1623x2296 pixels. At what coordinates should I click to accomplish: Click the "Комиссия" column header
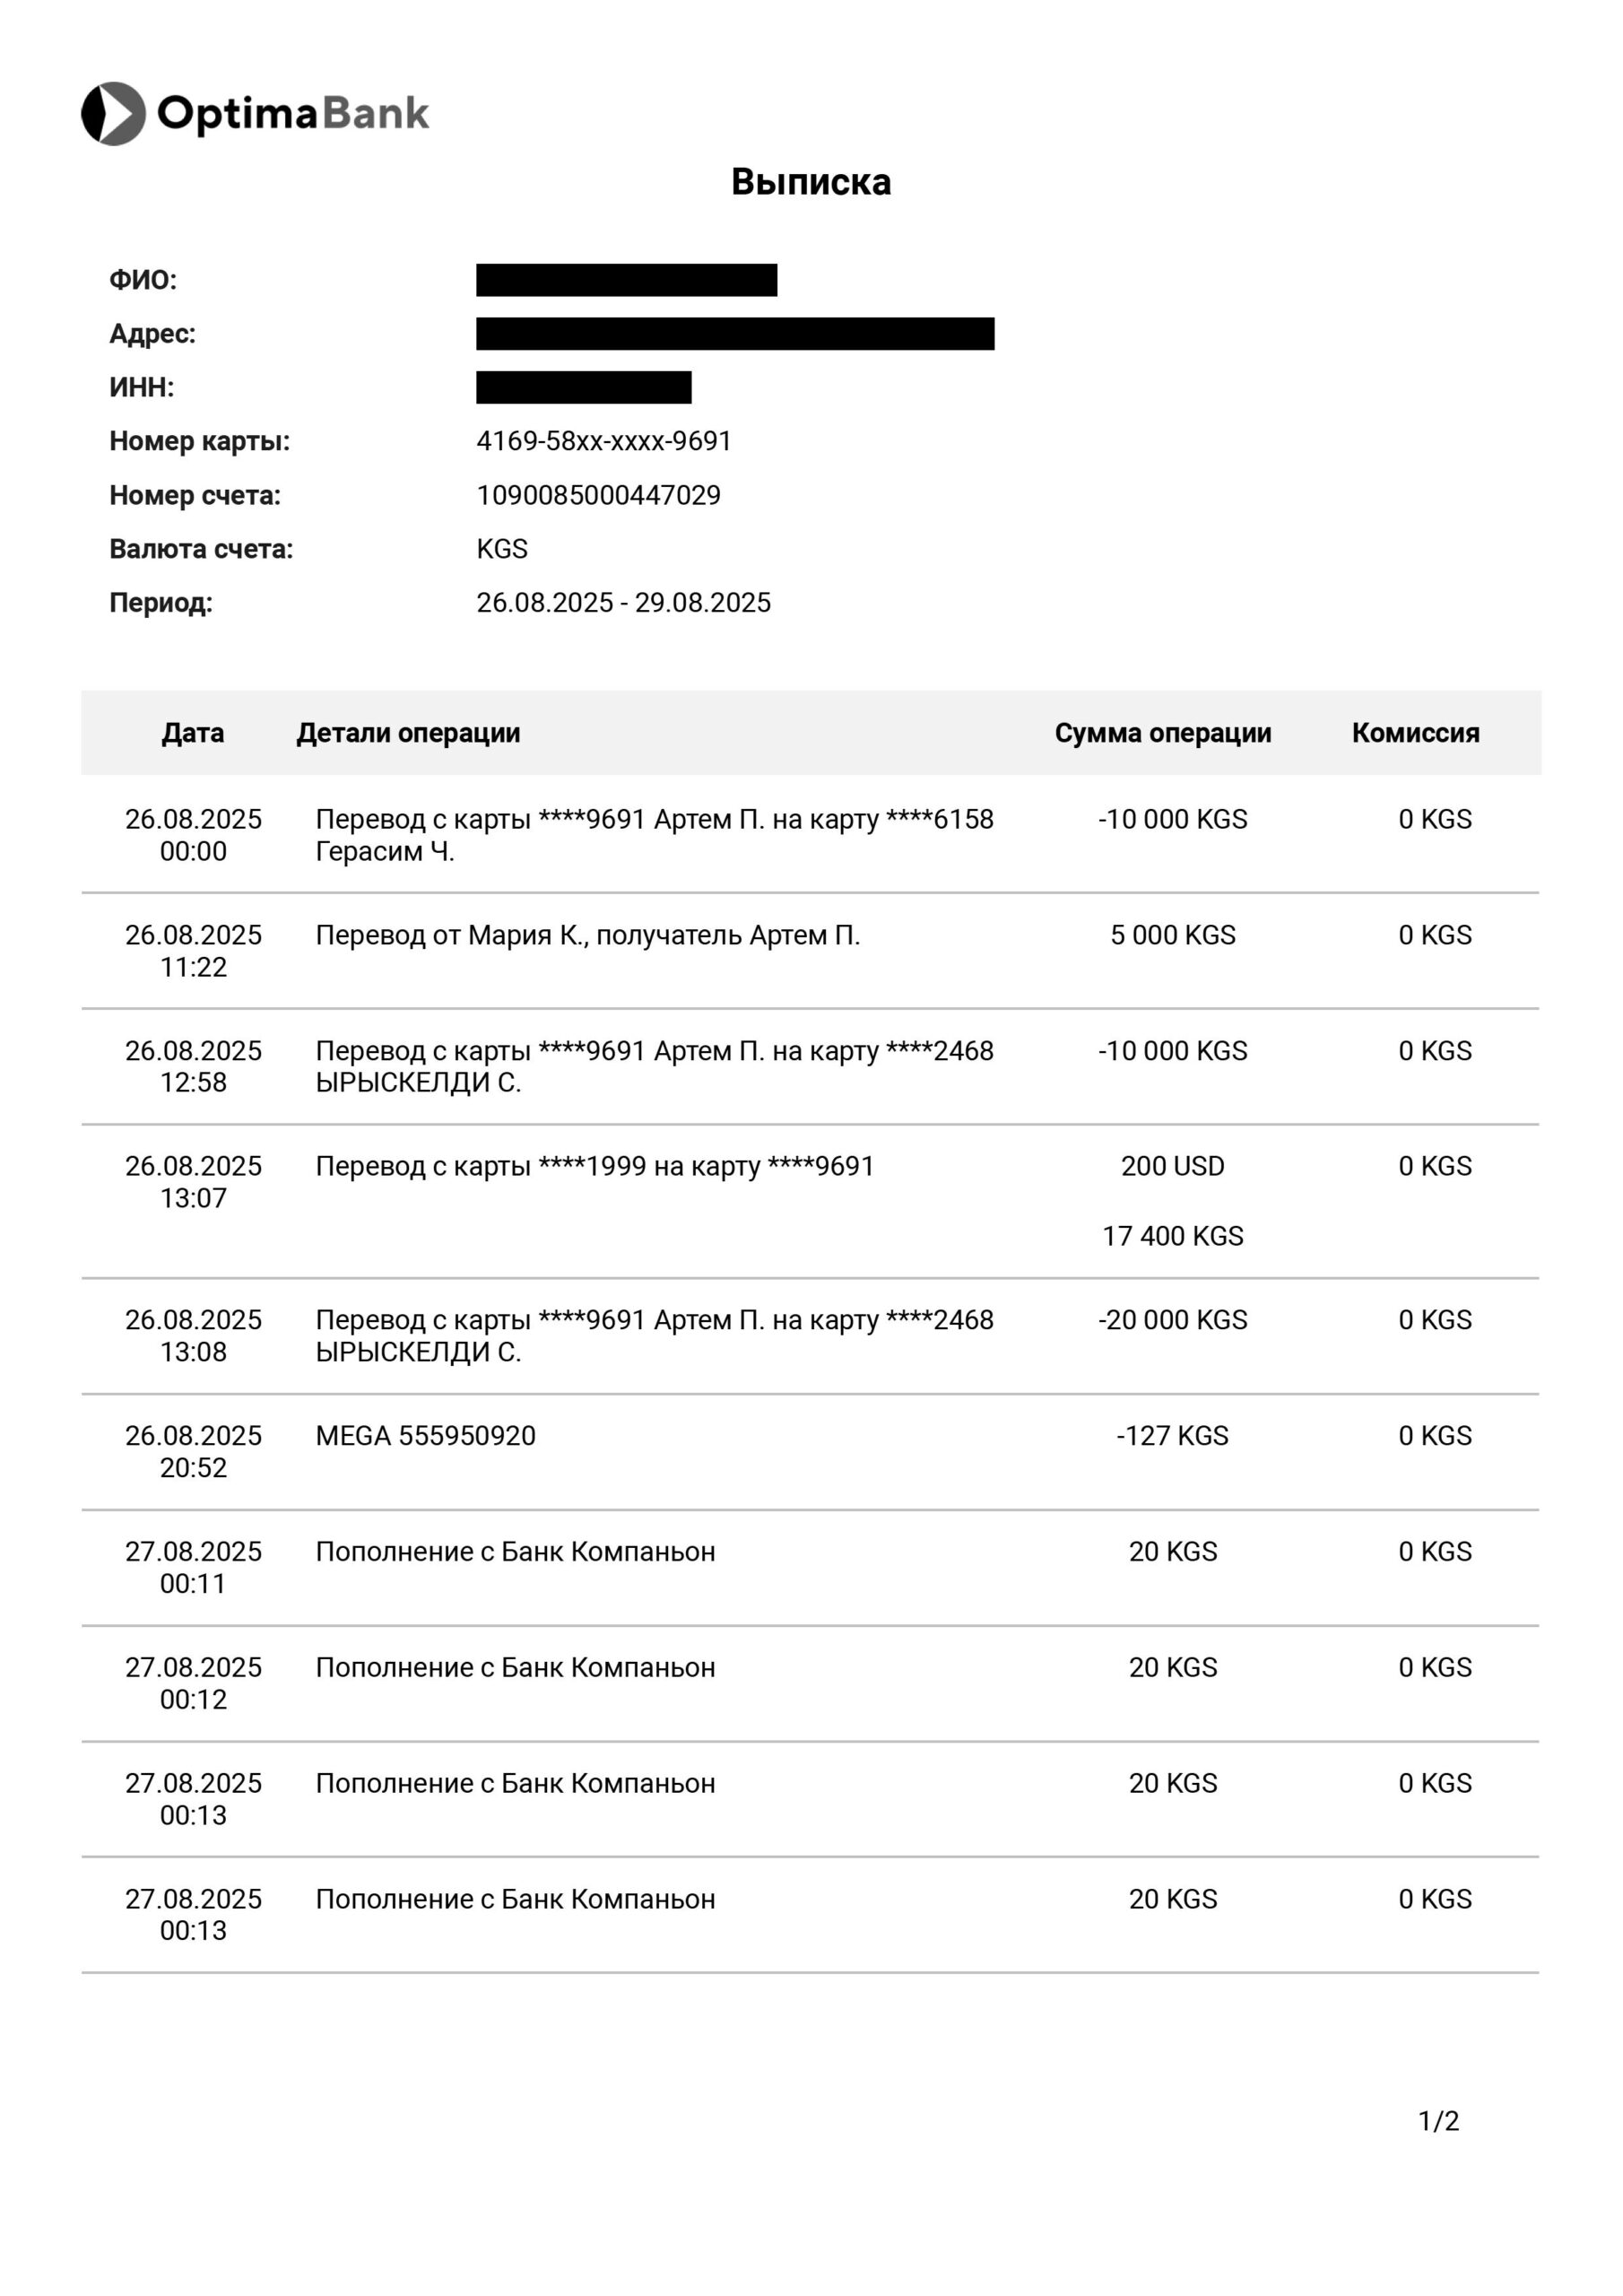[1415, 733]
